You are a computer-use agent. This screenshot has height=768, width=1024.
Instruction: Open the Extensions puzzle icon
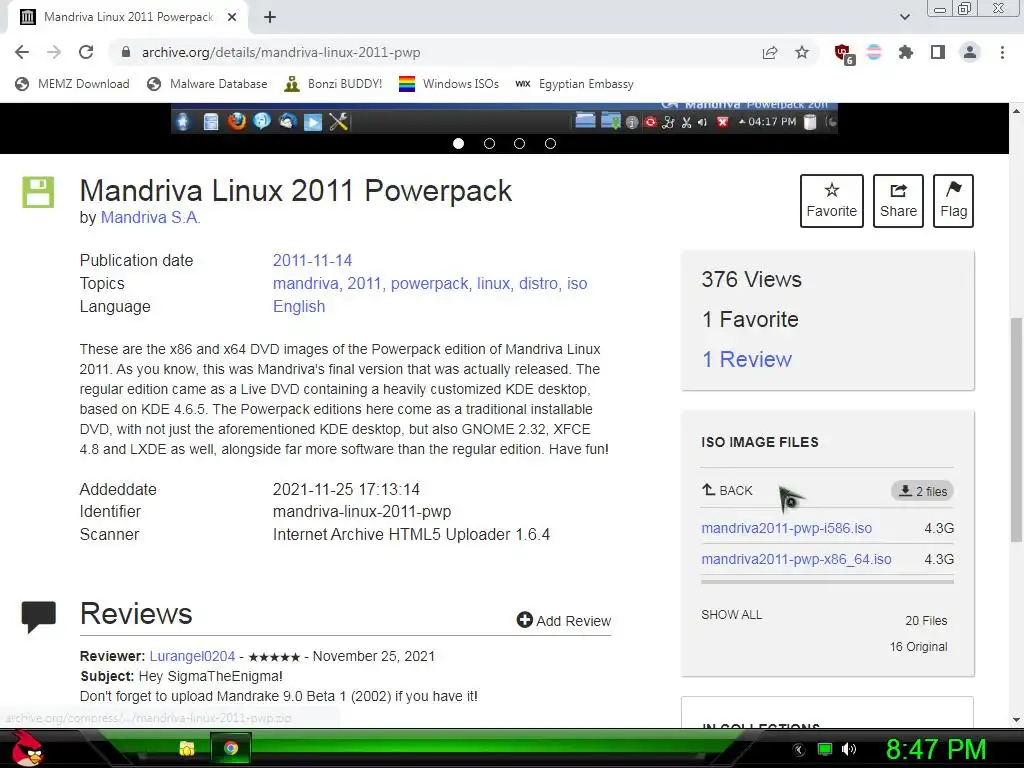tap(905, 52)
